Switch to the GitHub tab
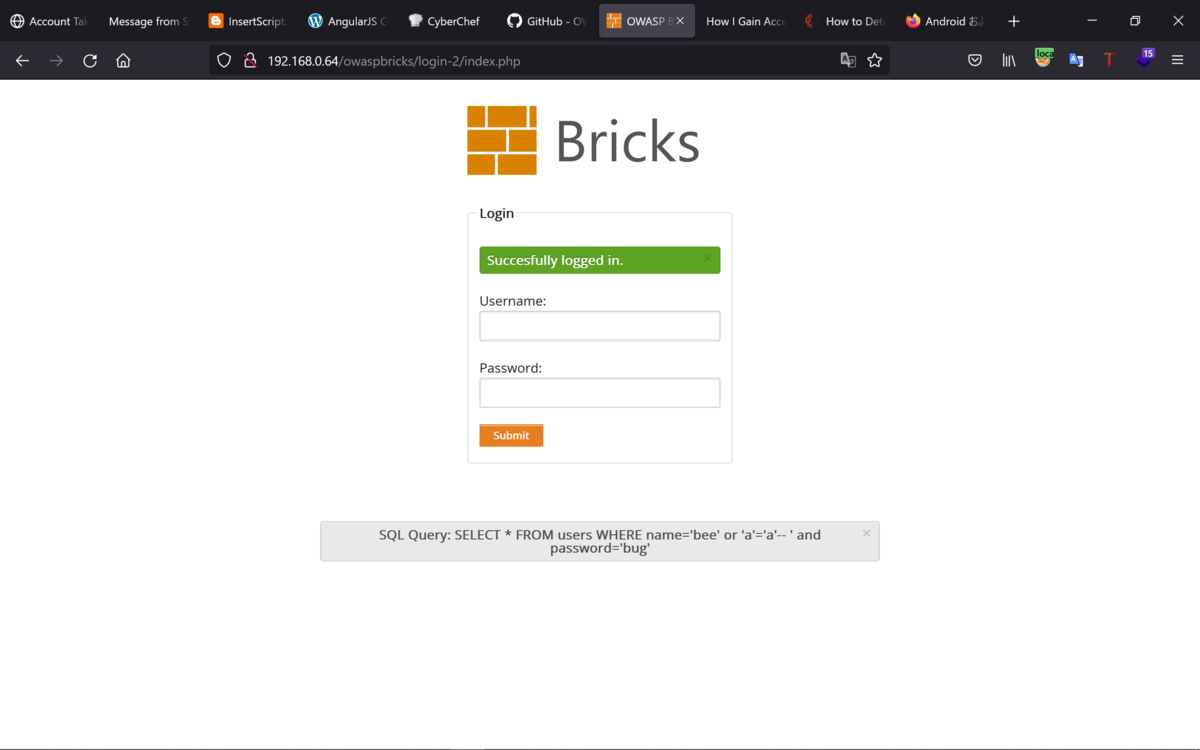 pos(546,21)
